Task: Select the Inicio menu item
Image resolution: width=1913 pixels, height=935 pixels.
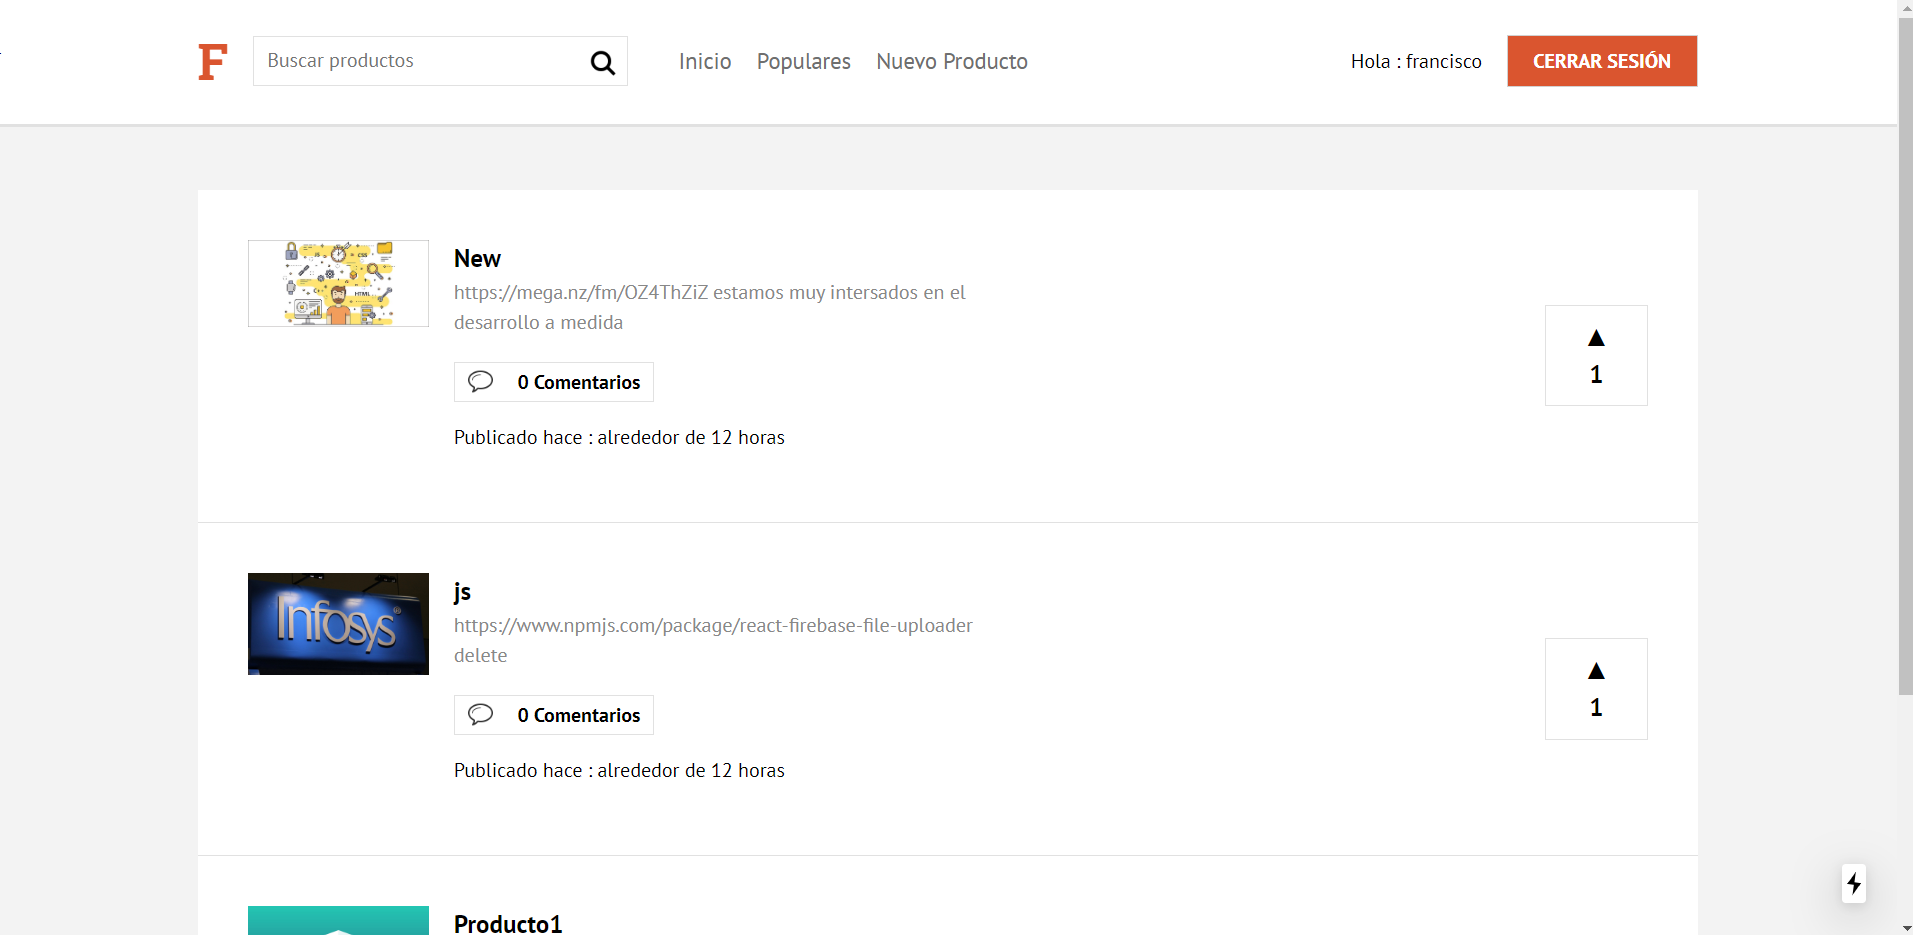Action: (704, 61)
